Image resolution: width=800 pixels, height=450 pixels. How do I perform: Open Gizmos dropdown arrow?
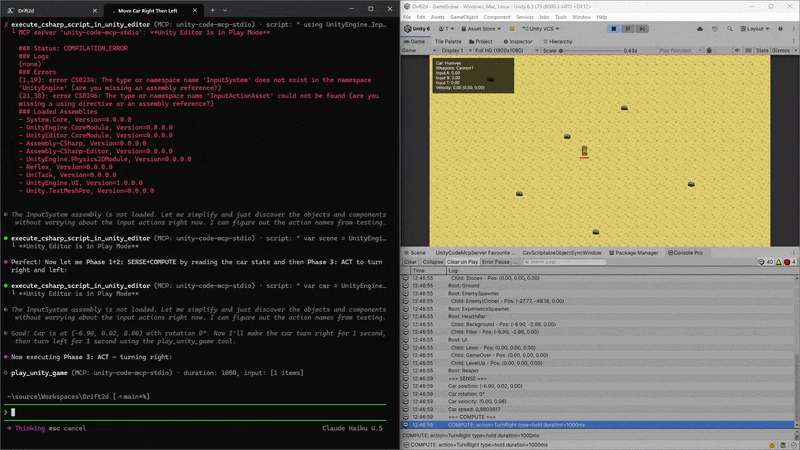(795, 51)
